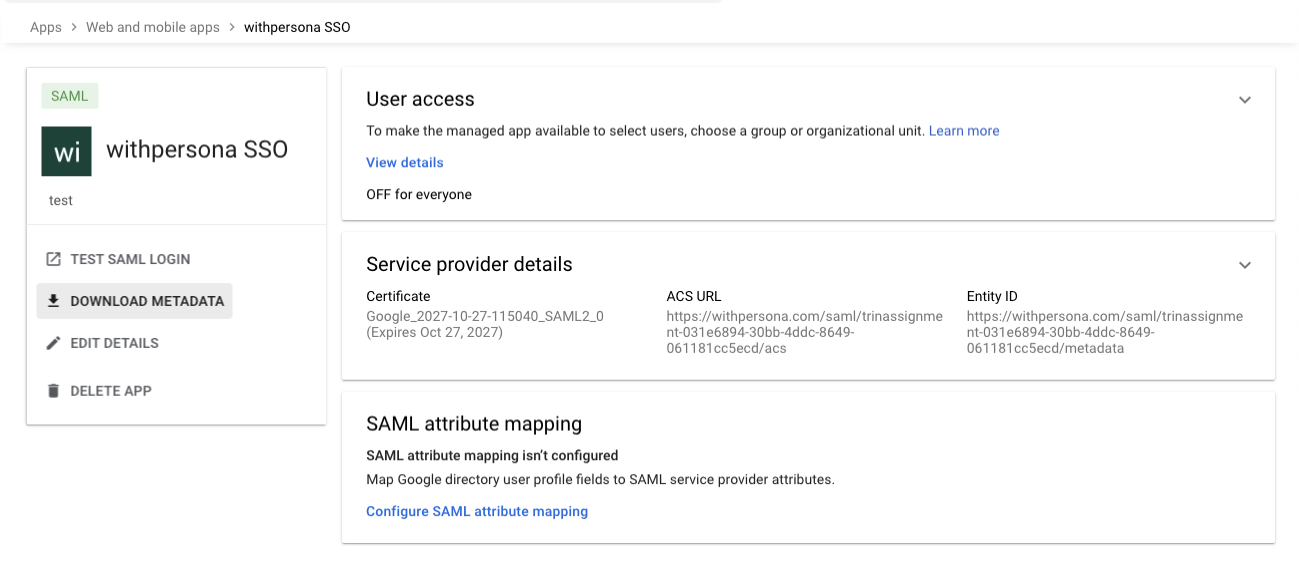Click the first breadcrumb separator after Apps
1299x571 pixels.
click(74, 27)
